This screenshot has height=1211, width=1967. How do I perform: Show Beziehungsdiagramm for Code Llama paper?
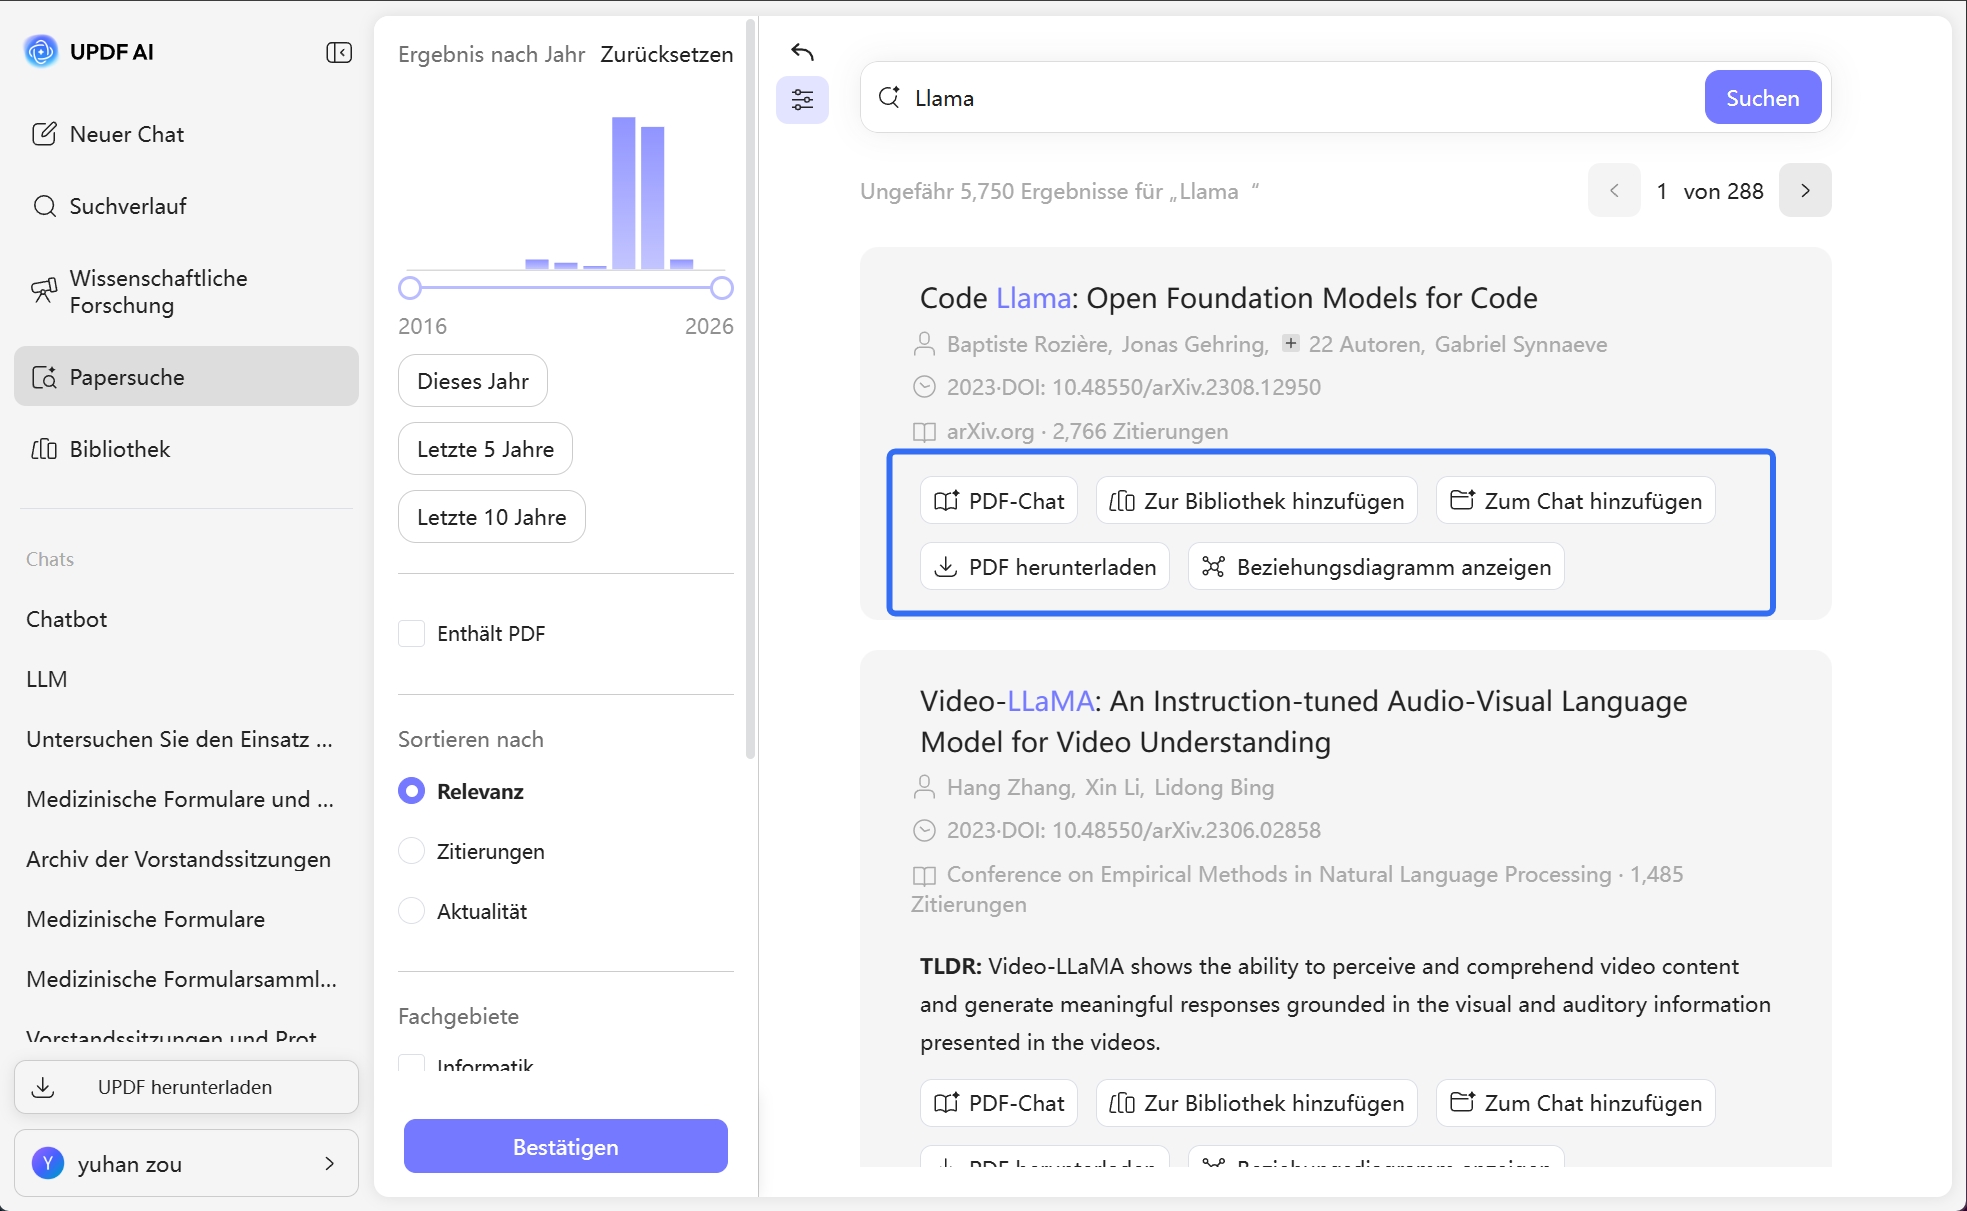[1376, 567]
